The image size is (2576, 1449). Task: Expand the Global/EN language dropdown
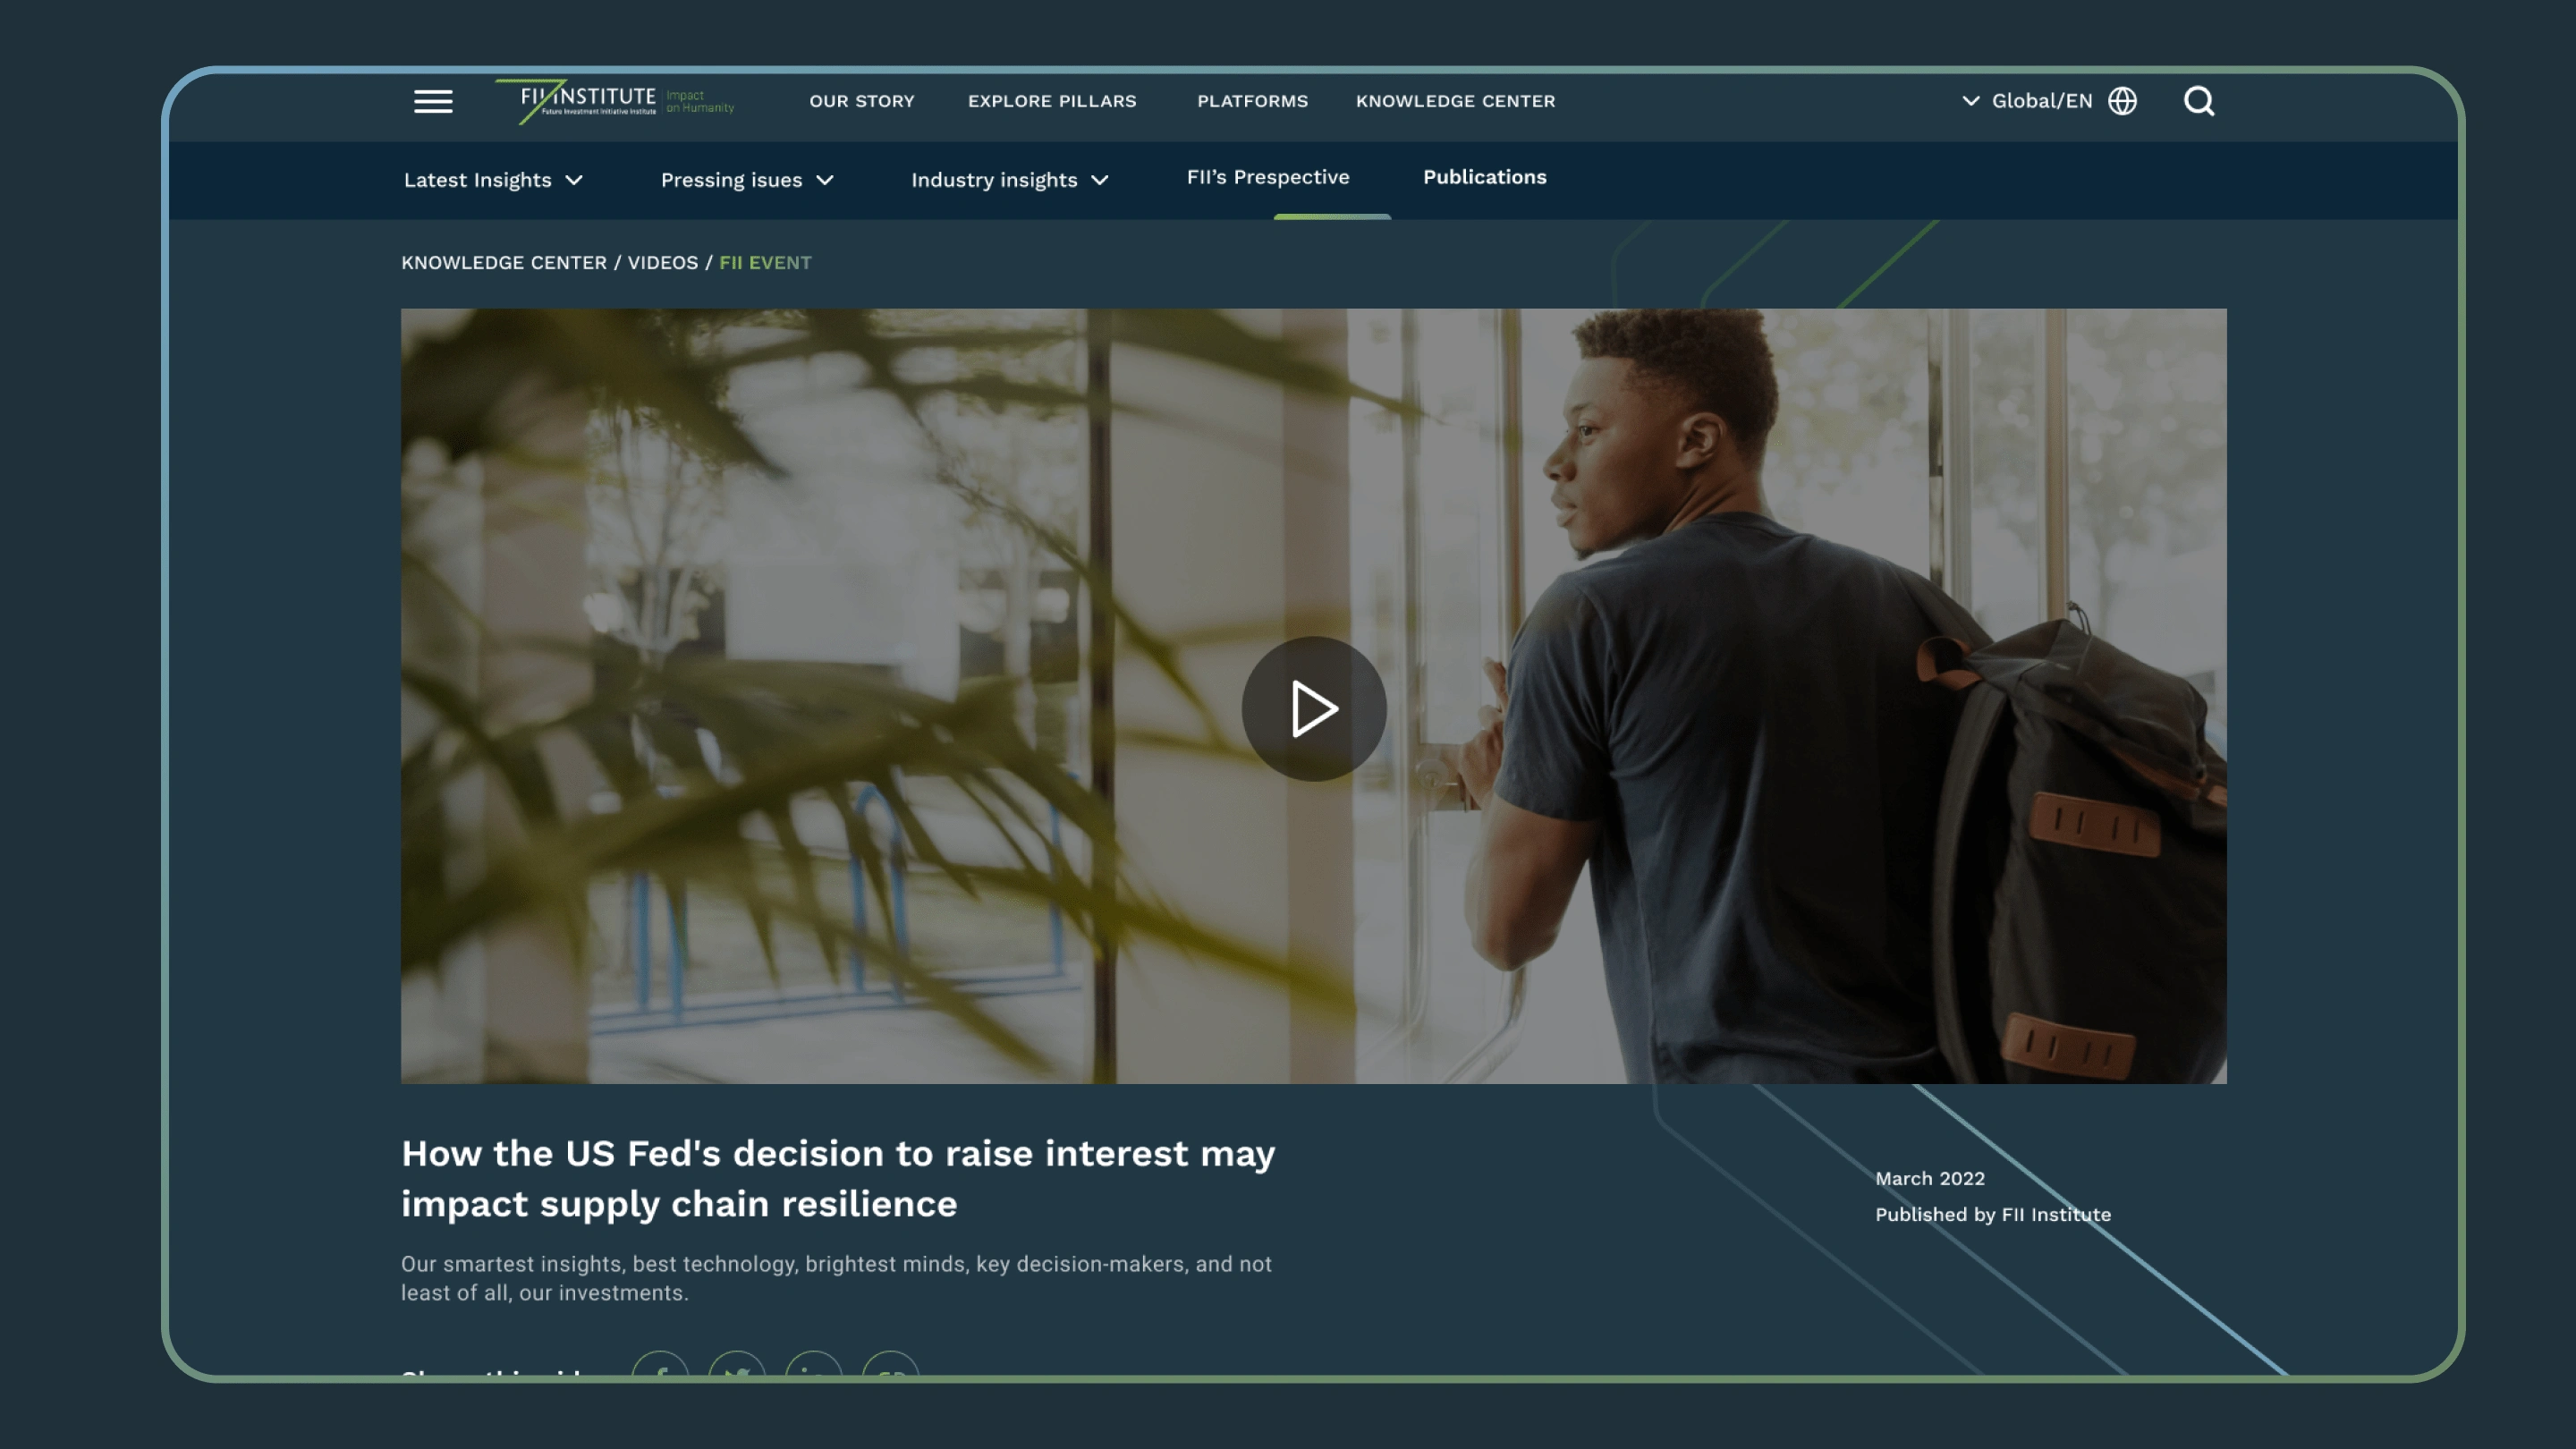pyautogui.click(x=2027, y=101)
